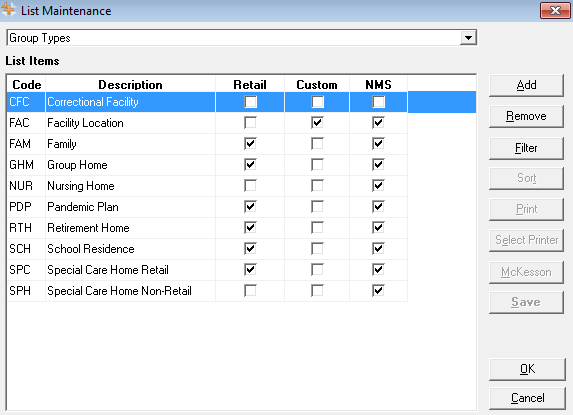Select the Retirement Home row
The image size is (573, 415).
point(207,228)
